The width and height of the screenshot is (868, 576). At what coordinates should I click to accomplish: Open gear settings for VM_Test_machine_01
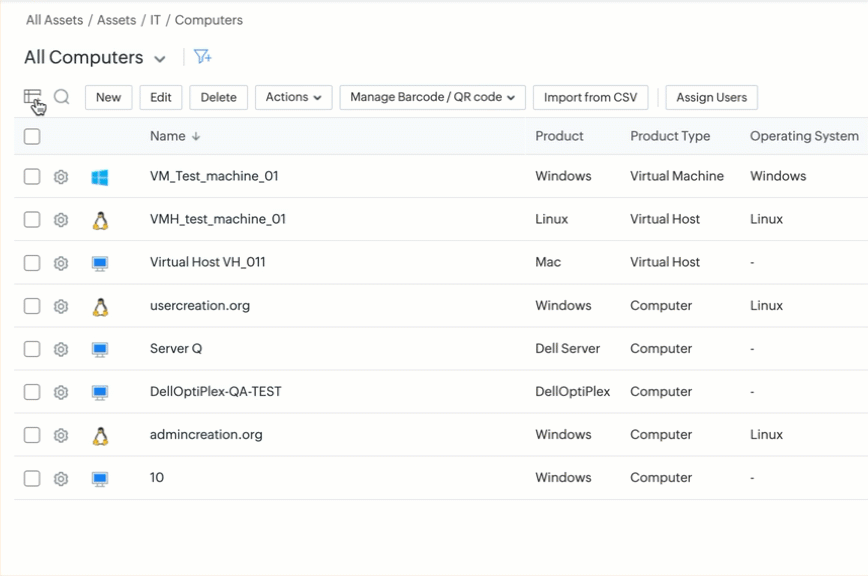(x=61, y=177)
